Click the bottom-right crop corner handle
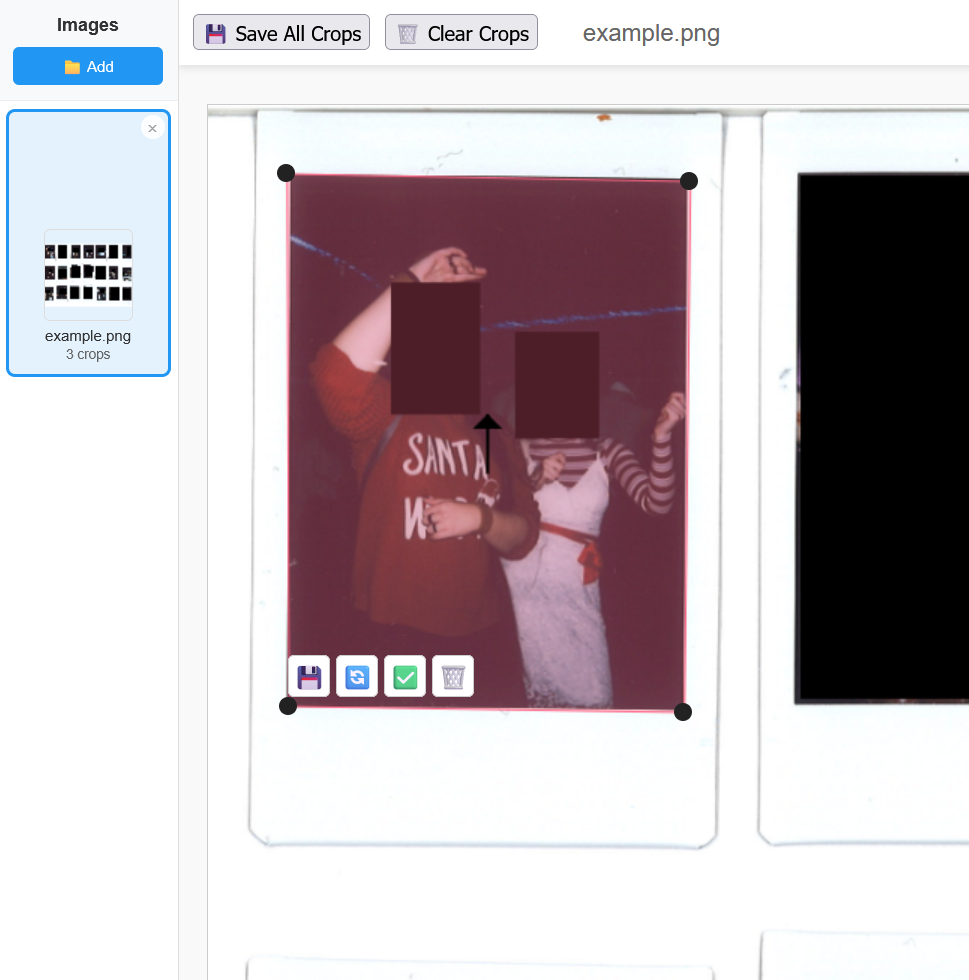969x980 pixels. [x=683, y=712]
